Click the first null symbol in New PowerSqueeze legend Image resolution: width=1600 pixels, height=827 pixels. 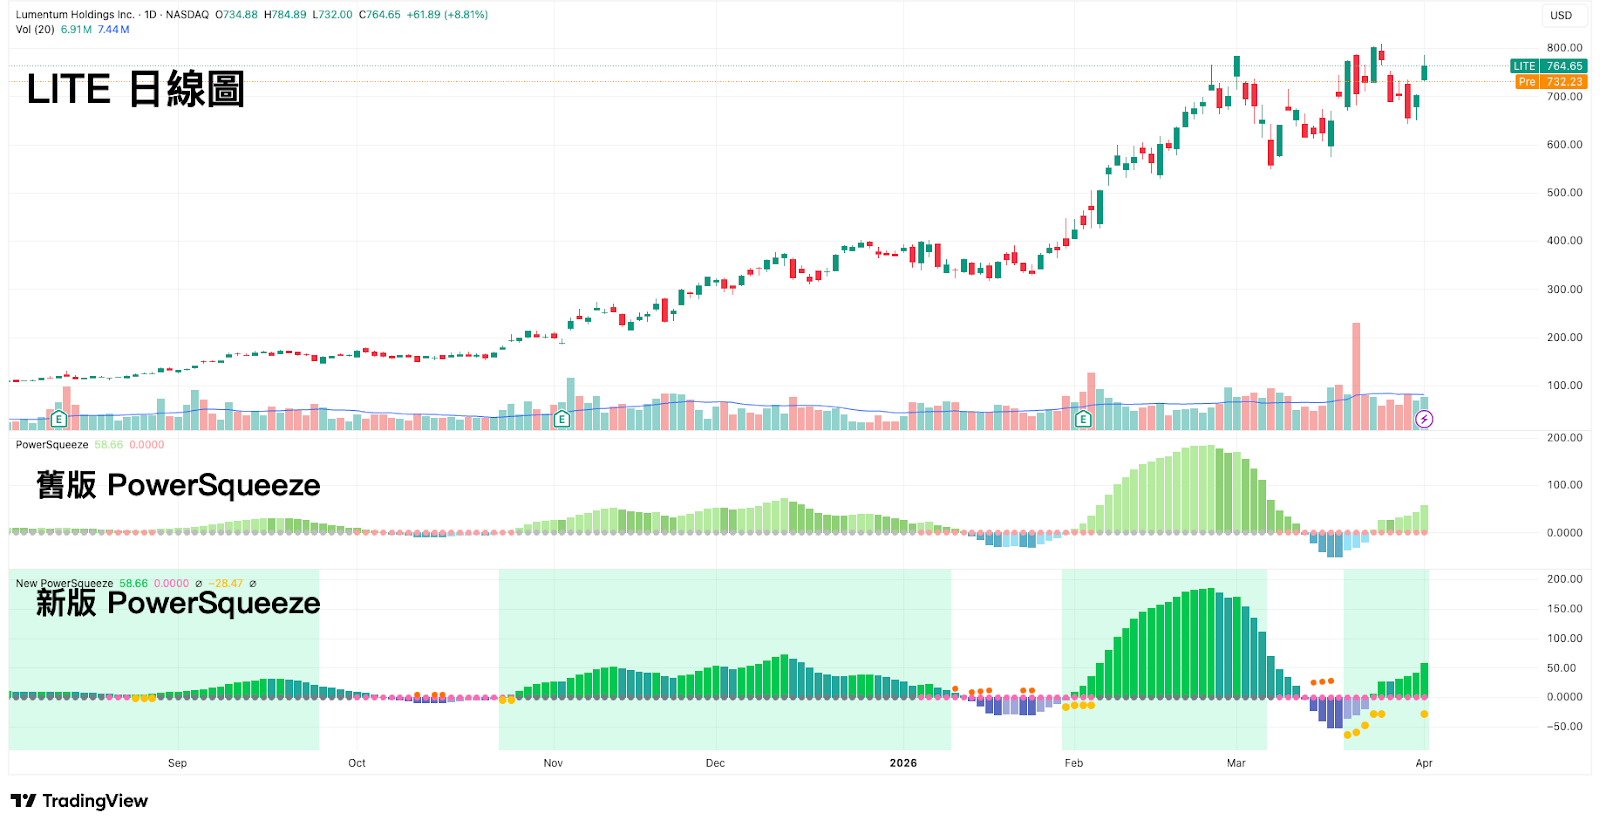point(198,584)
